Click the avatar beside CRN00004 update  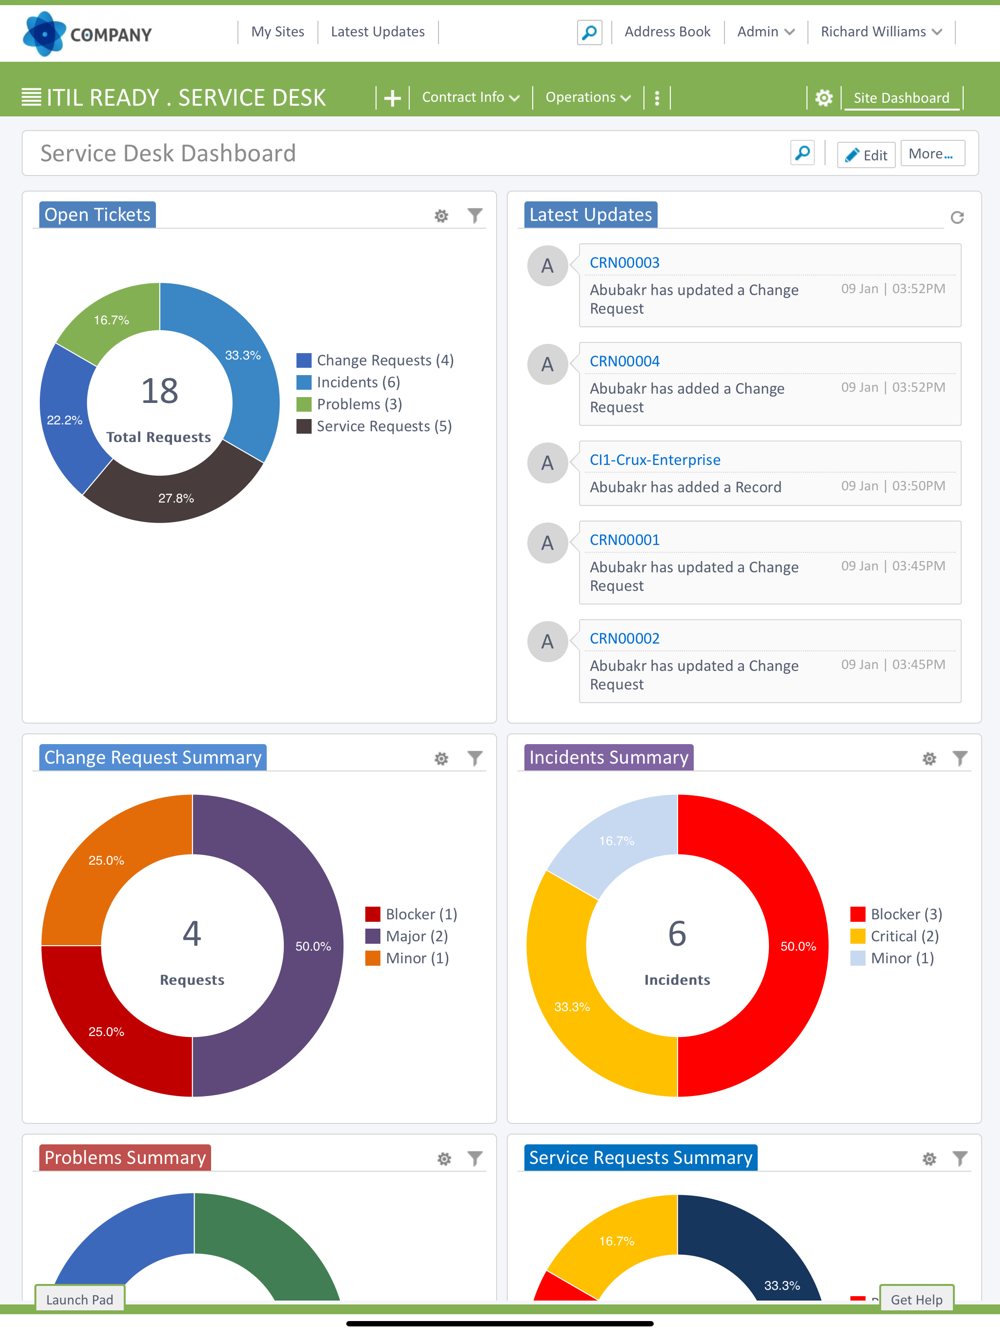pyautogui.click(x=547, y=365)
